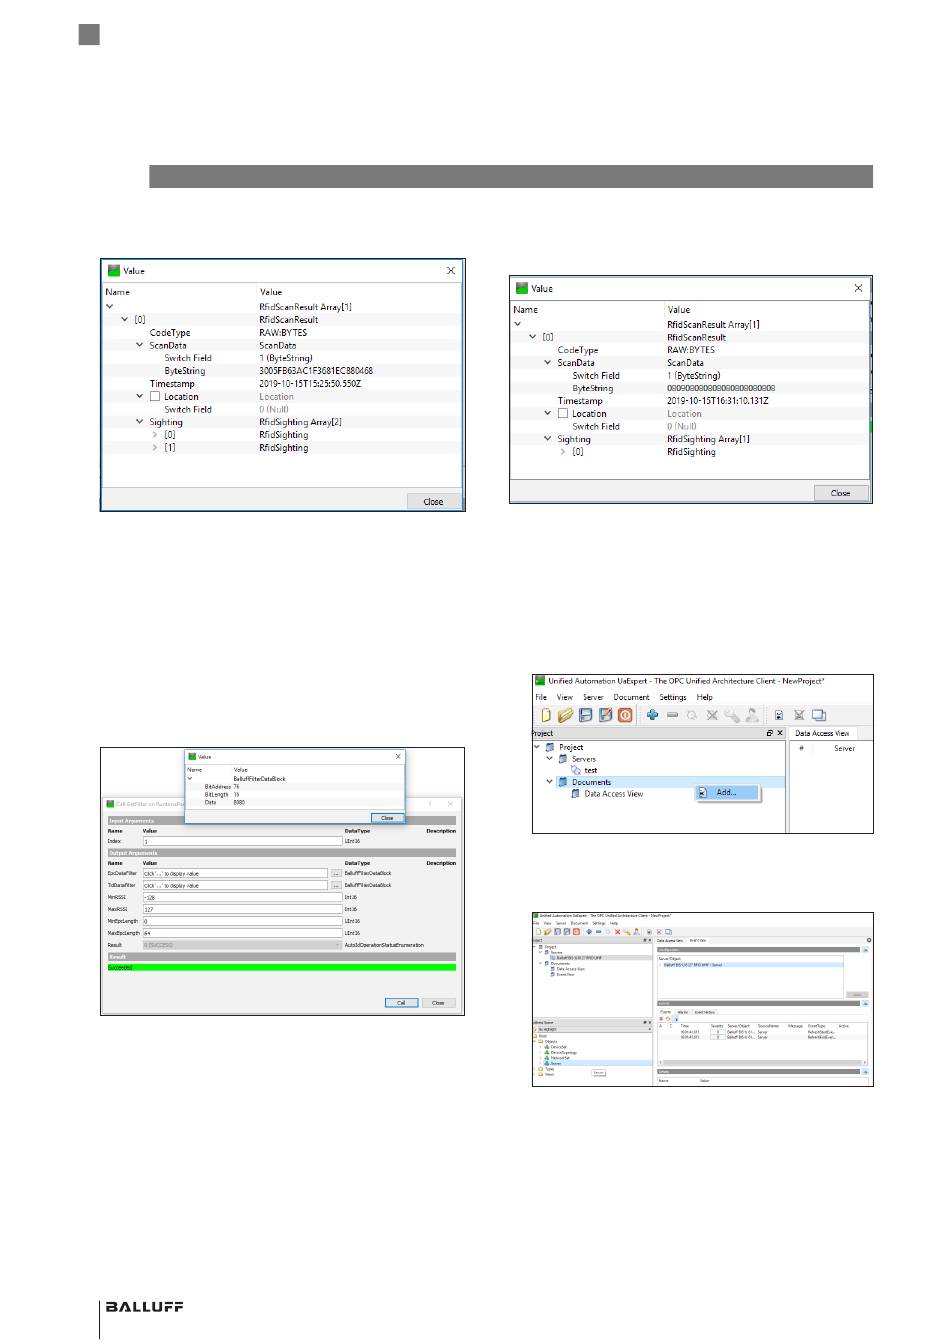Select Project root node in tree containing test server
Screen dimensions: 950x1344
coord(571,747)
